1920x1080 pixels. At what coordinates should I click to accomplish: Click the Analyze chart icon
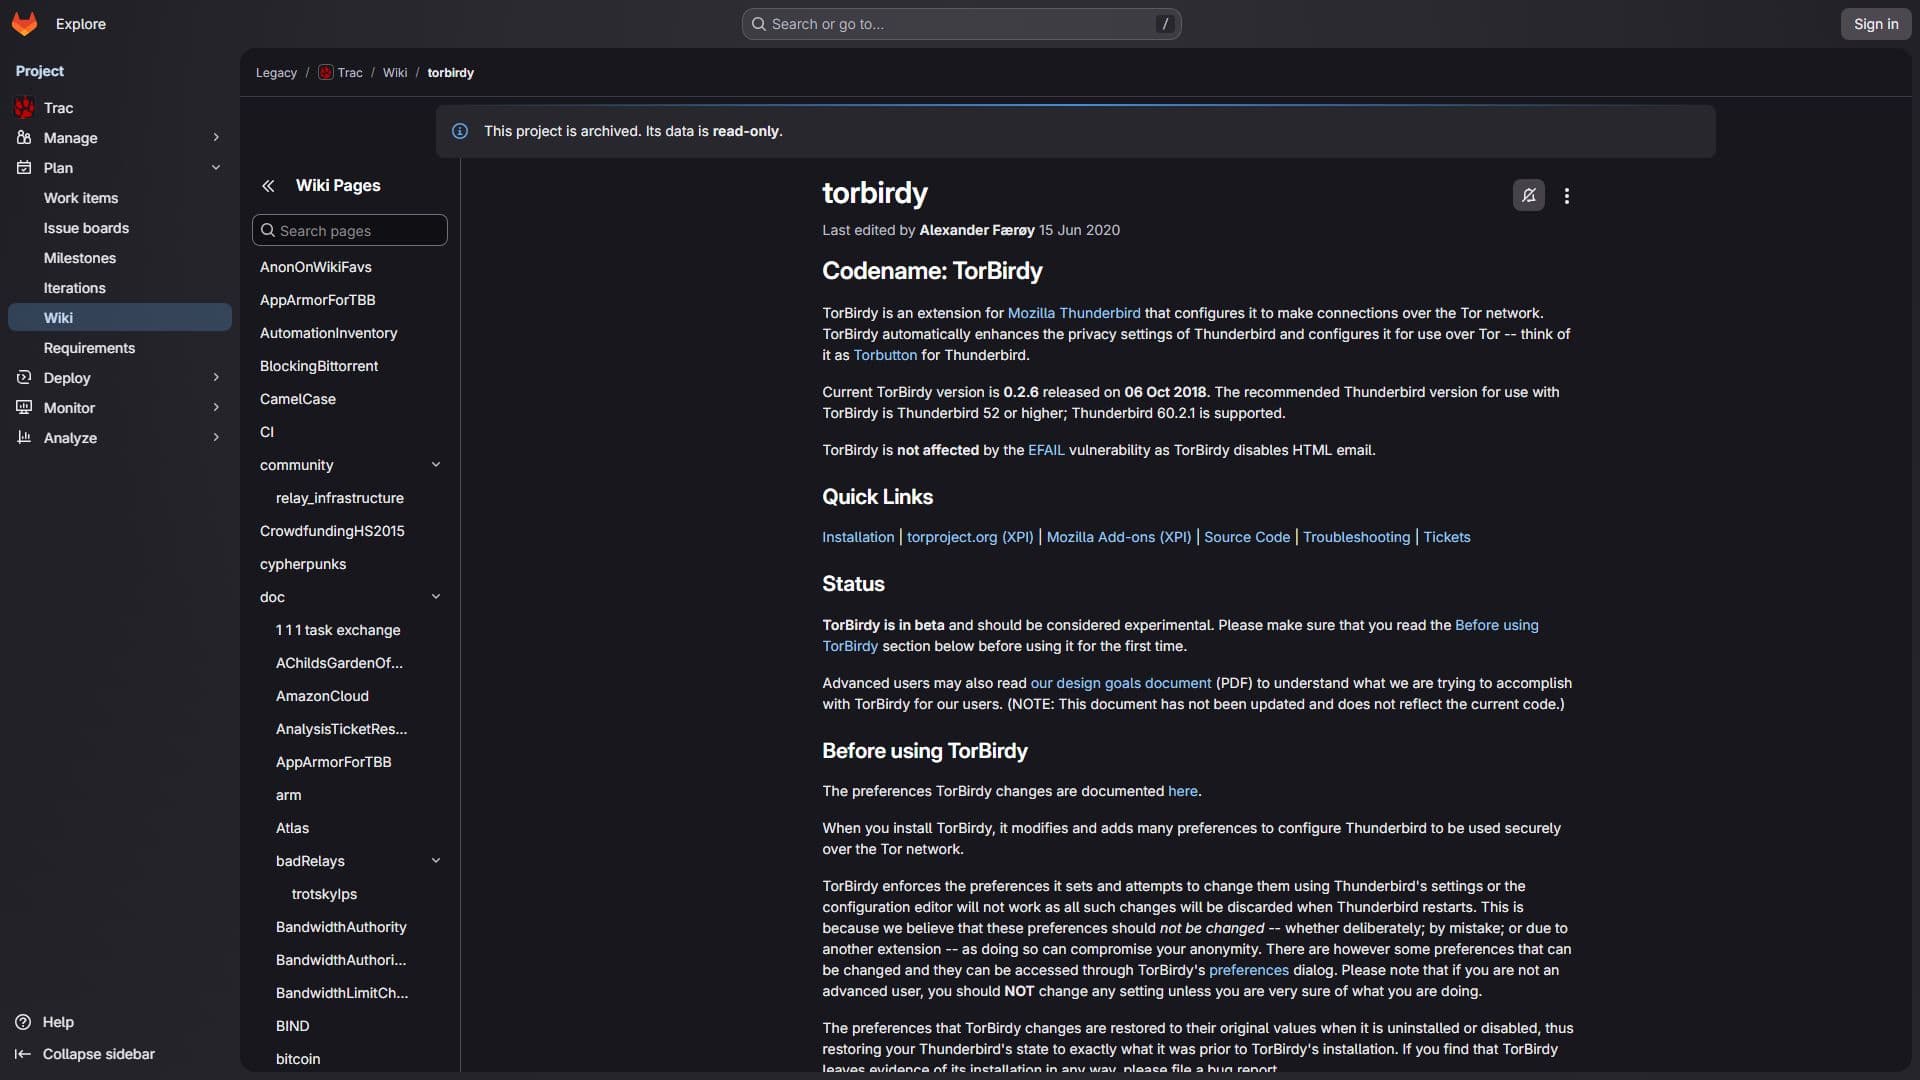24,438
